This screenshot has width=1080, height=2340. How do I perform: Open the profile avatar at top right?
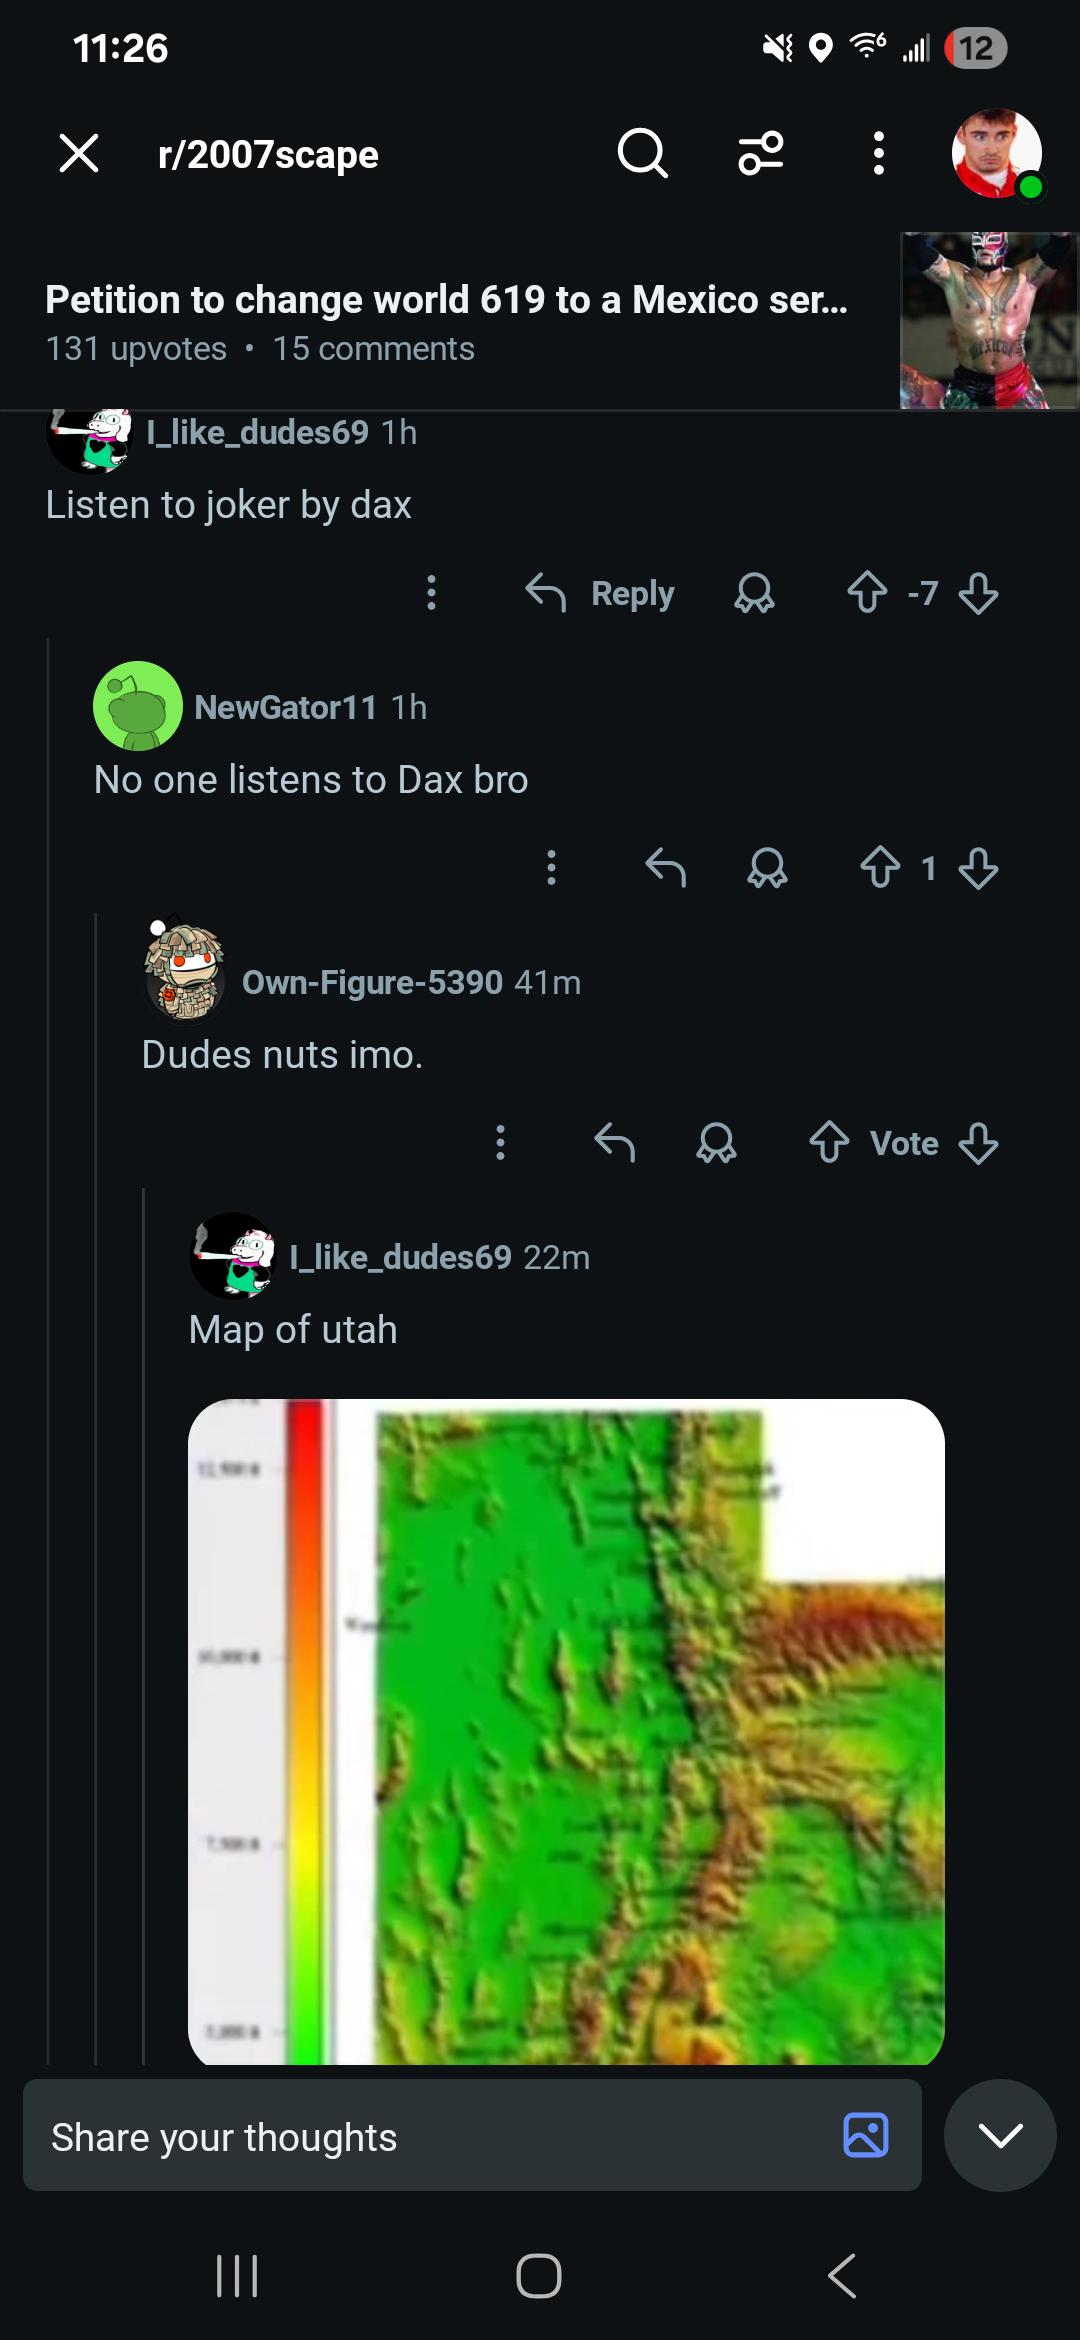[x=996, y=154]
